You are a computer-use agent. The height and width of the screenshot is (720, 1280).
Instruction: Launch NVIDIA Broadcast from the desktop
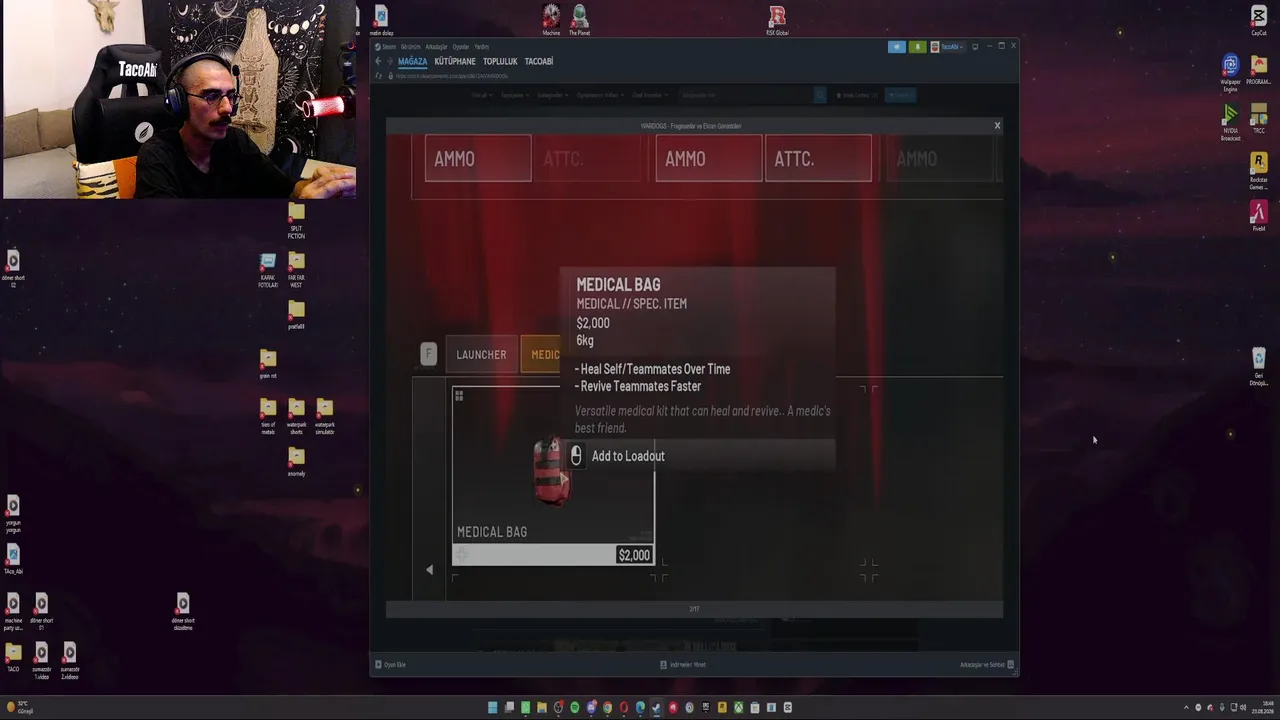[1230, 122]
